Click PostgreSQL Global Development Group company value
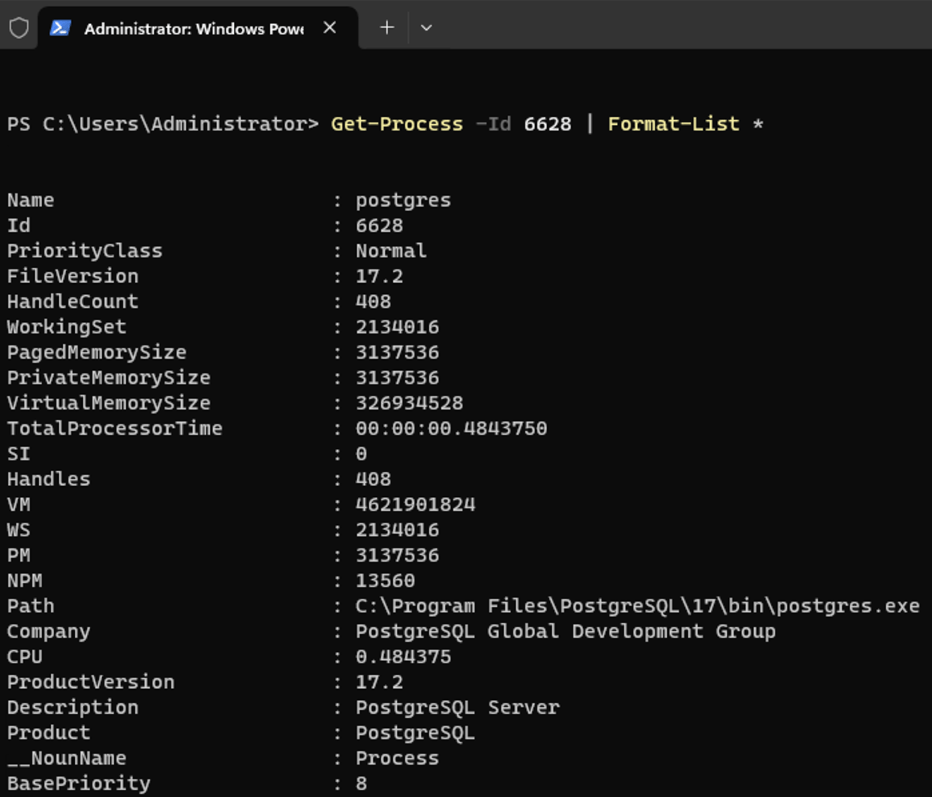This screenshot has height=797, width=932. pos(565,631)
